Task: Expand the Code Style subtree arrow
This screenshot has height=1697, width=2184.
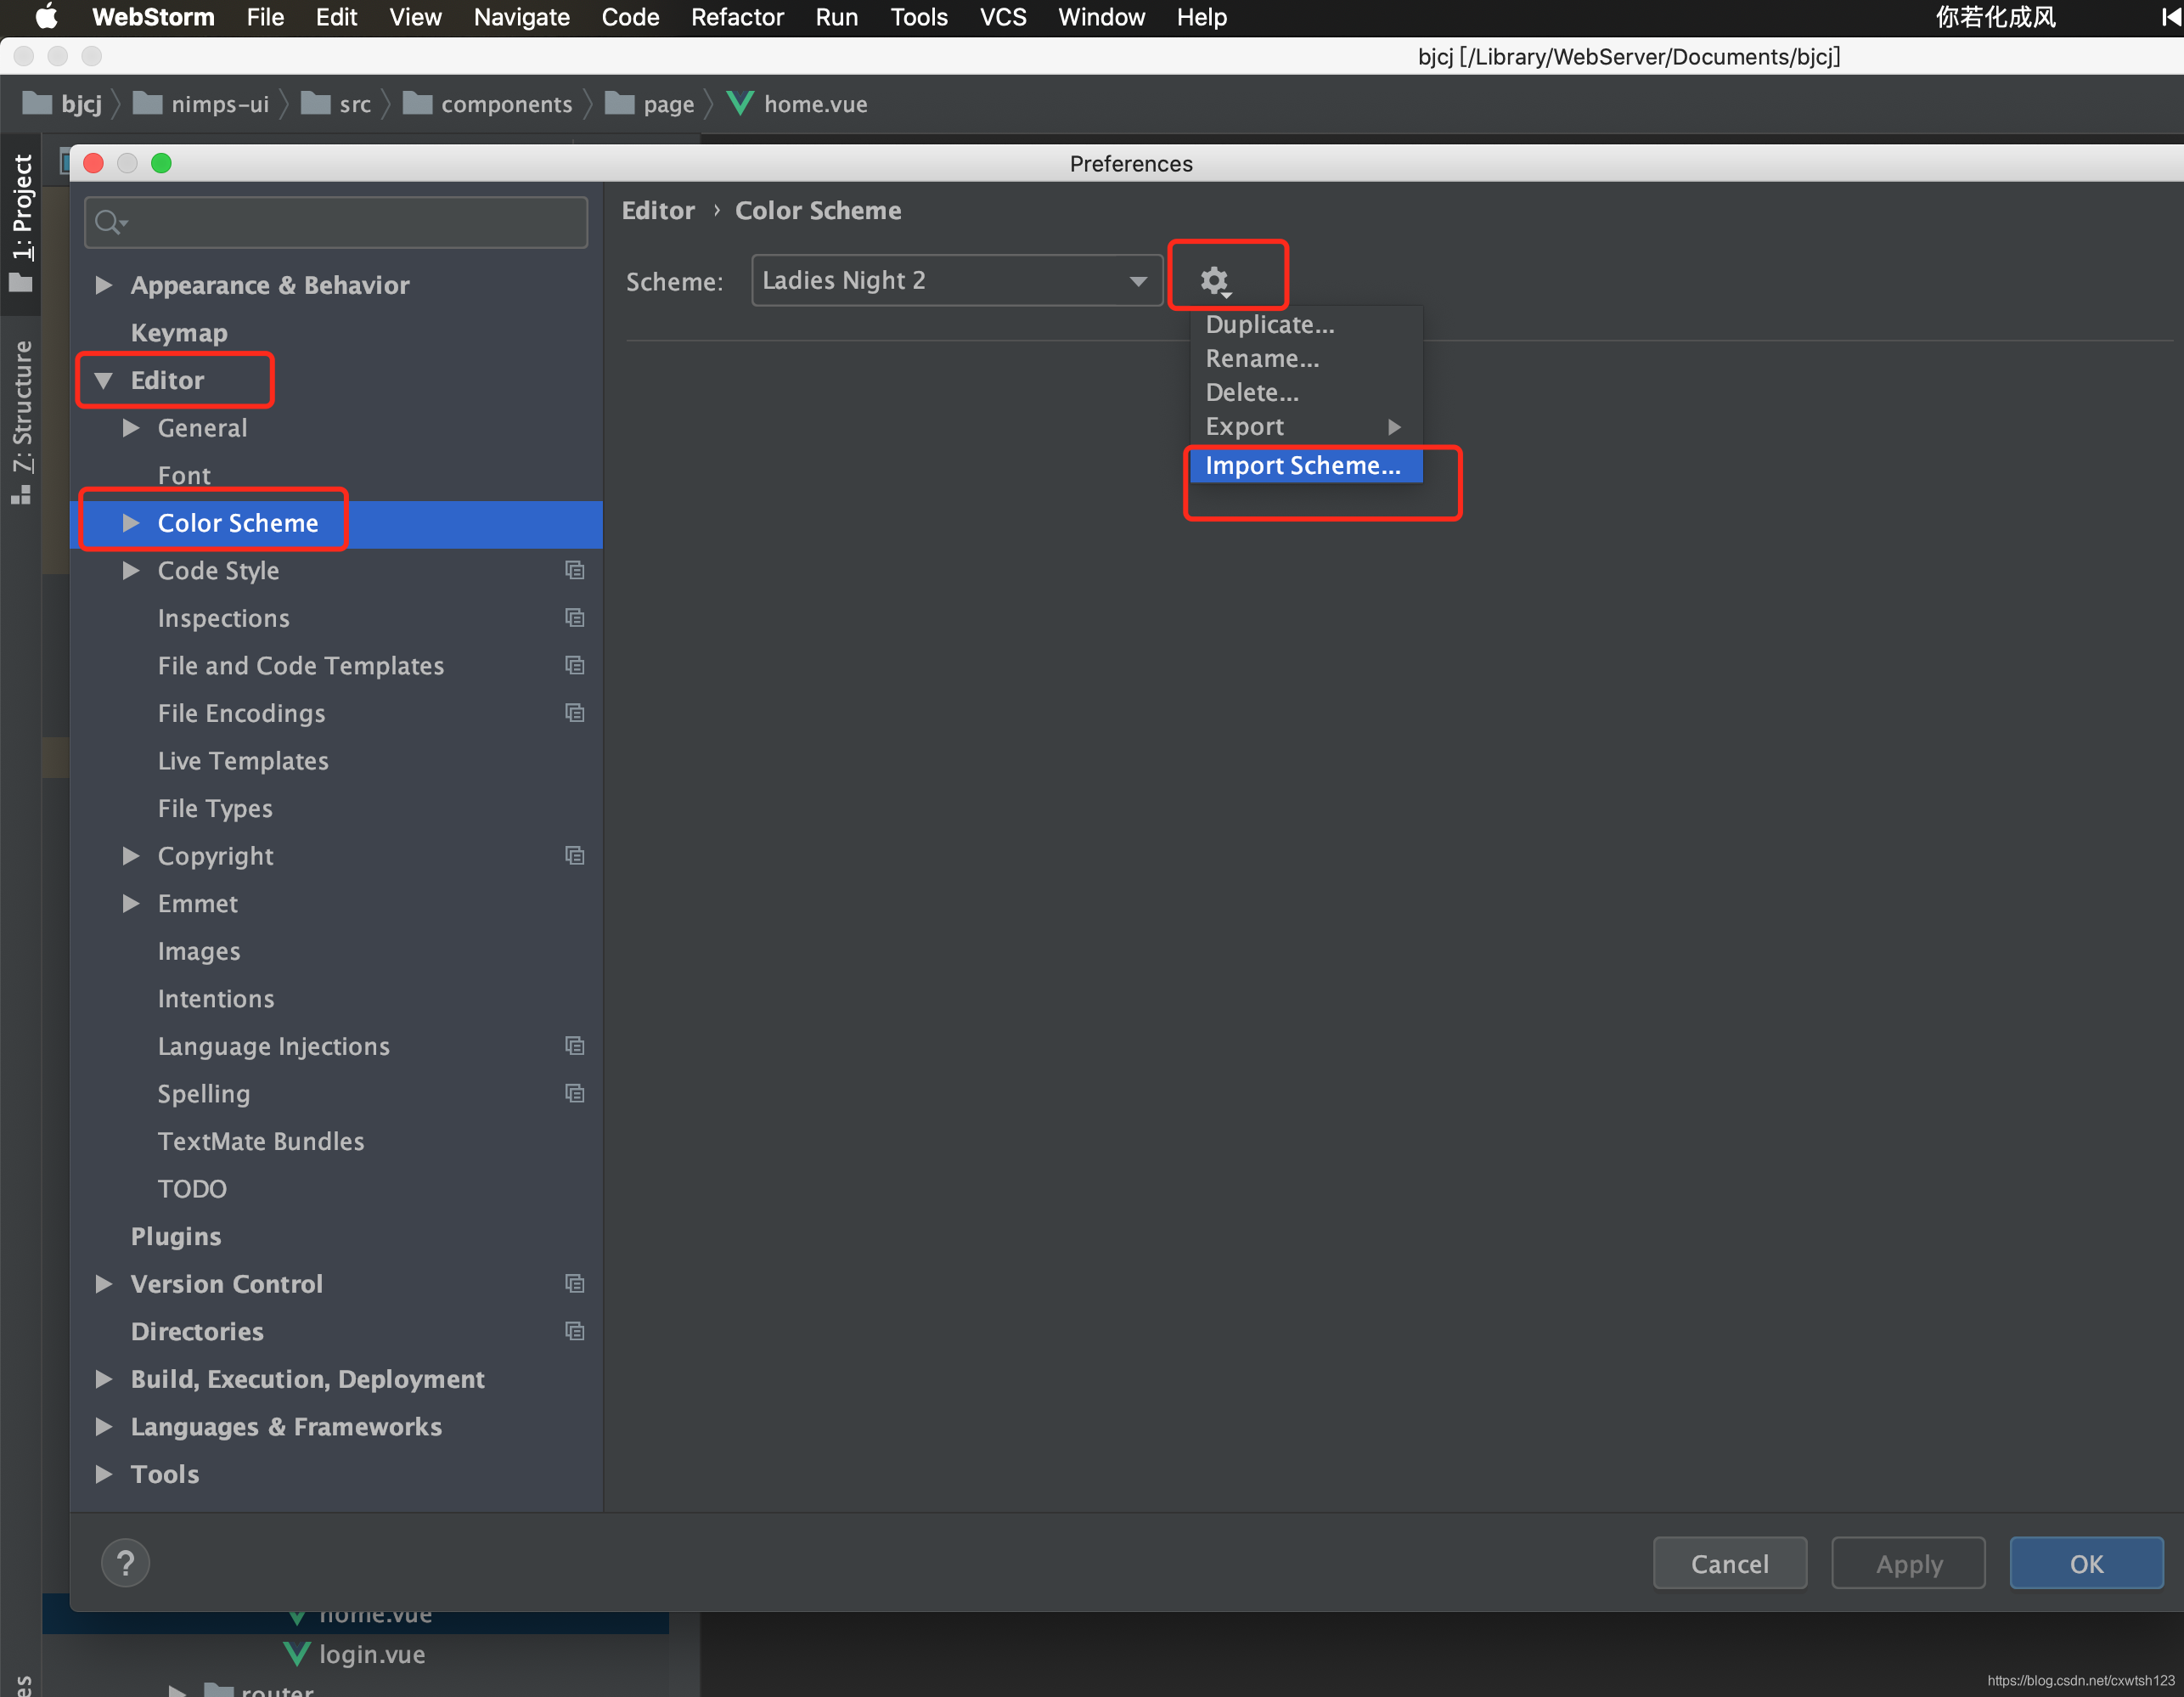Action: click(x=131, y=570)
